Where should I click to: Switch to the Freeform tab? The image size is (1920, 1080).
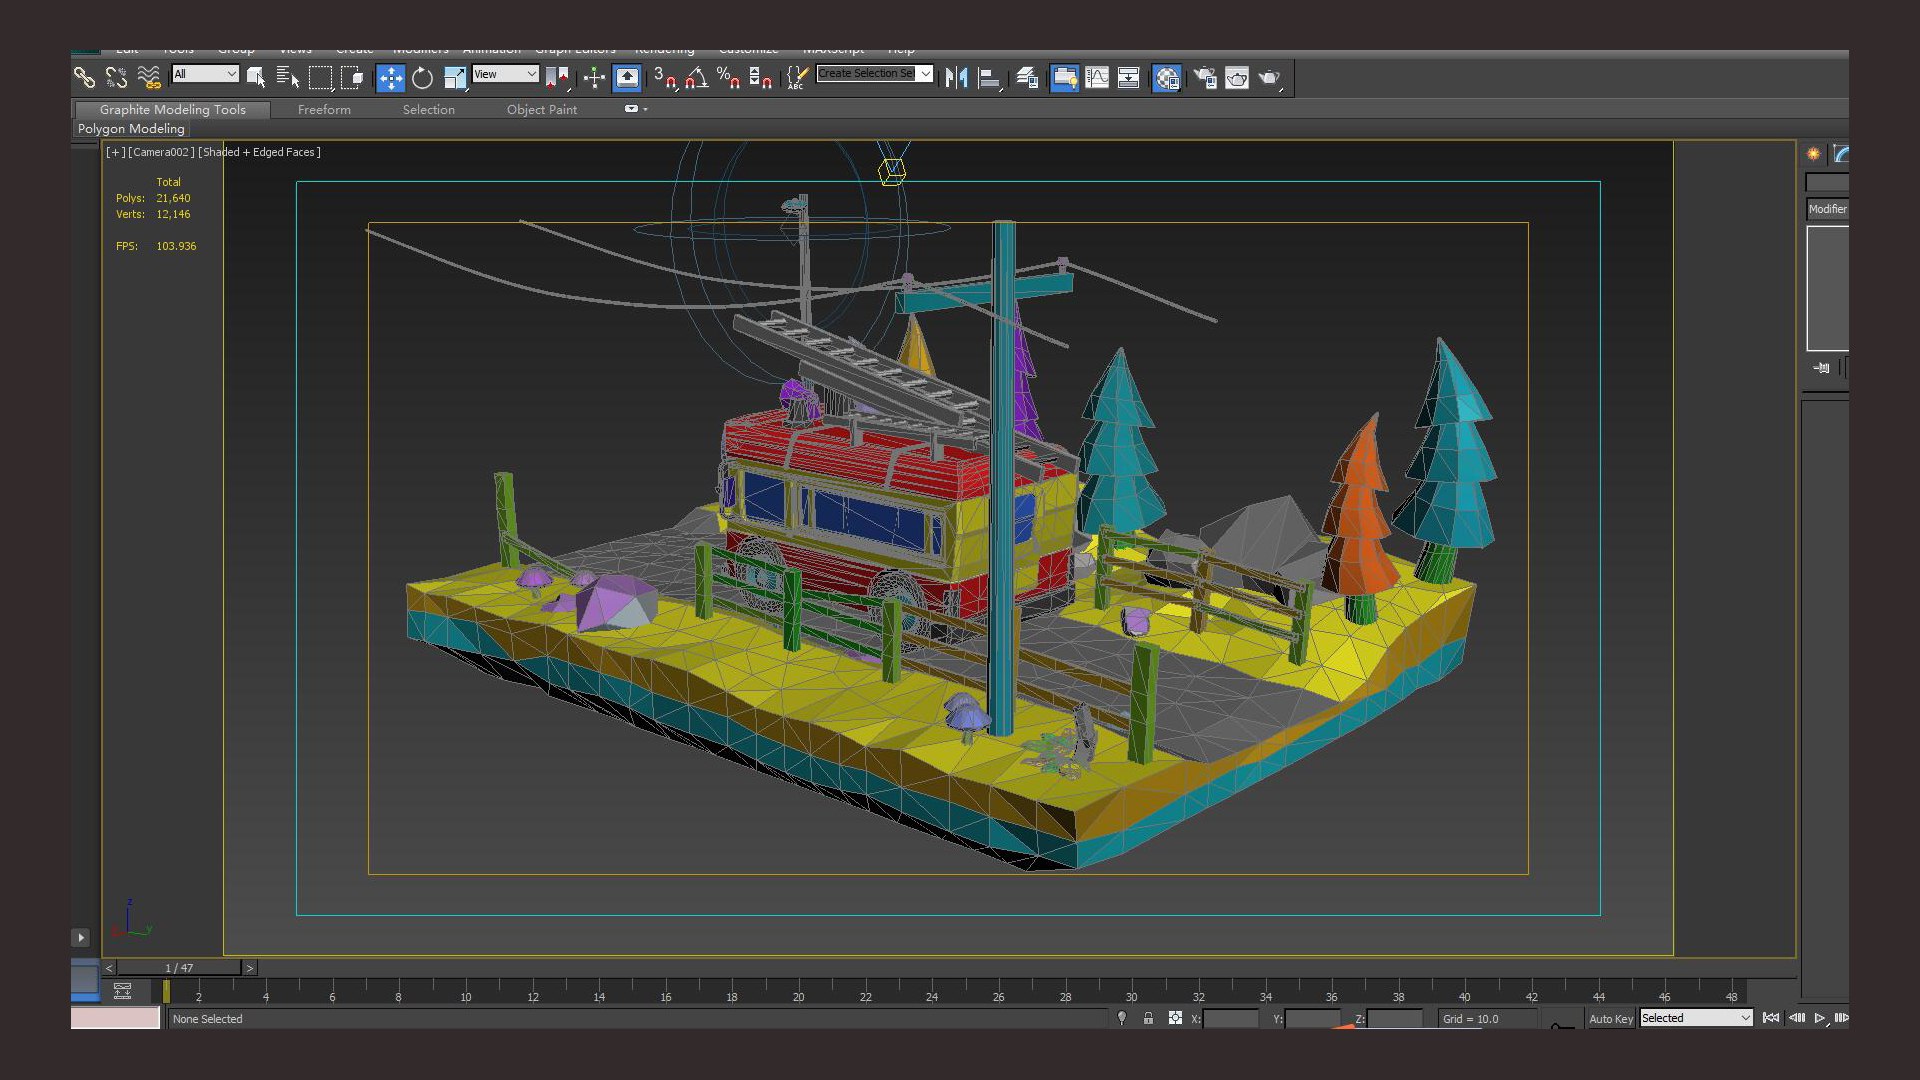click(324, 110)
